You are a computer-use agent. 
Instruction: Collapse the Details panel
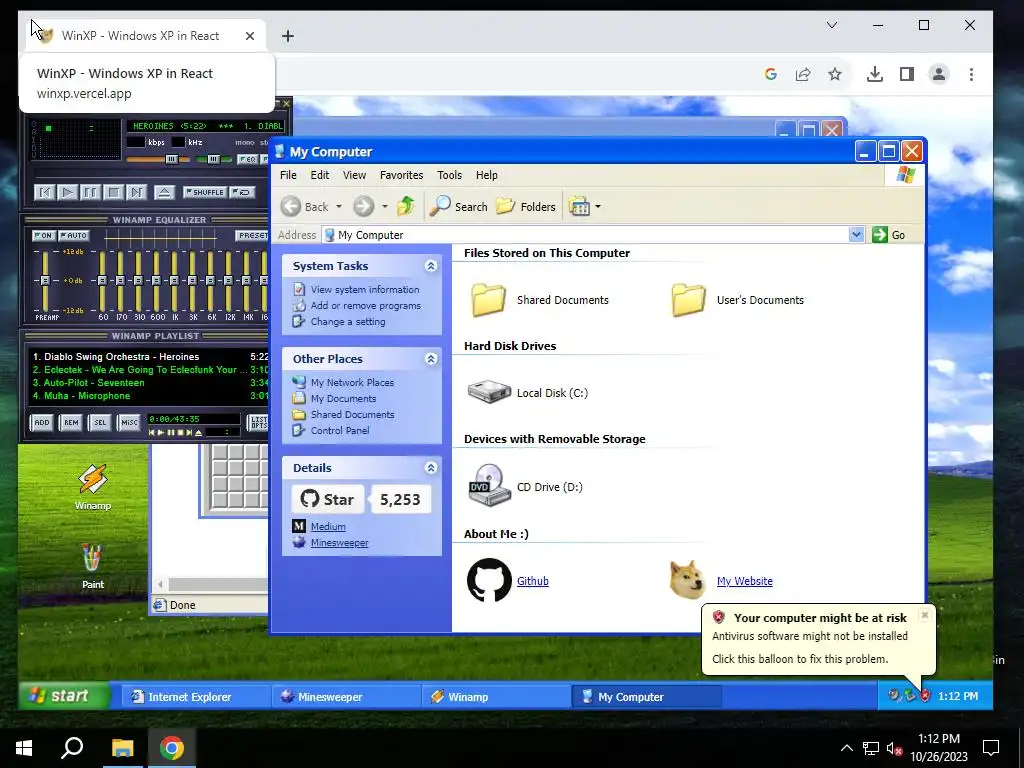click(x=430, y=468)
